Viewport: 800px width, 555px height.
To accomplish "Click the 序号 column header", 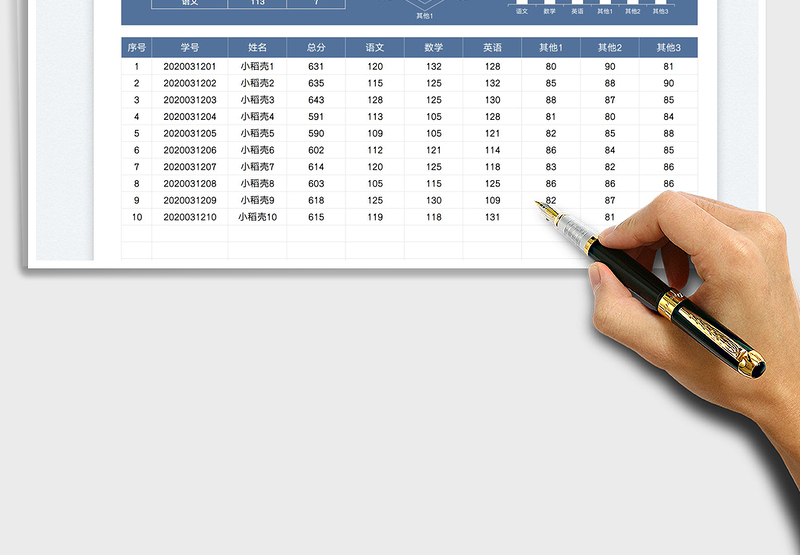I will tap(136, 47).
